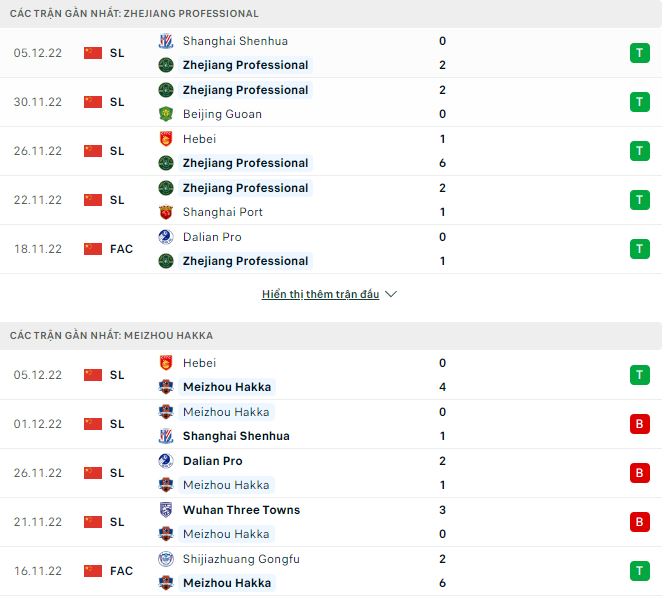Screen dimensions: 665x599
Task: Click the Dalian Pro logo in the 18.11.22 match
Action: point(166,237)
